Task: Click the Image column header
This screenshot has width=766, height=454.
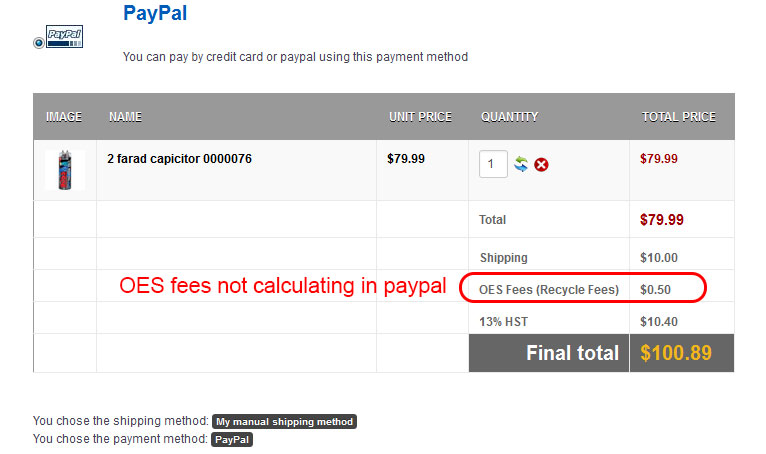Action: (64, 117)
